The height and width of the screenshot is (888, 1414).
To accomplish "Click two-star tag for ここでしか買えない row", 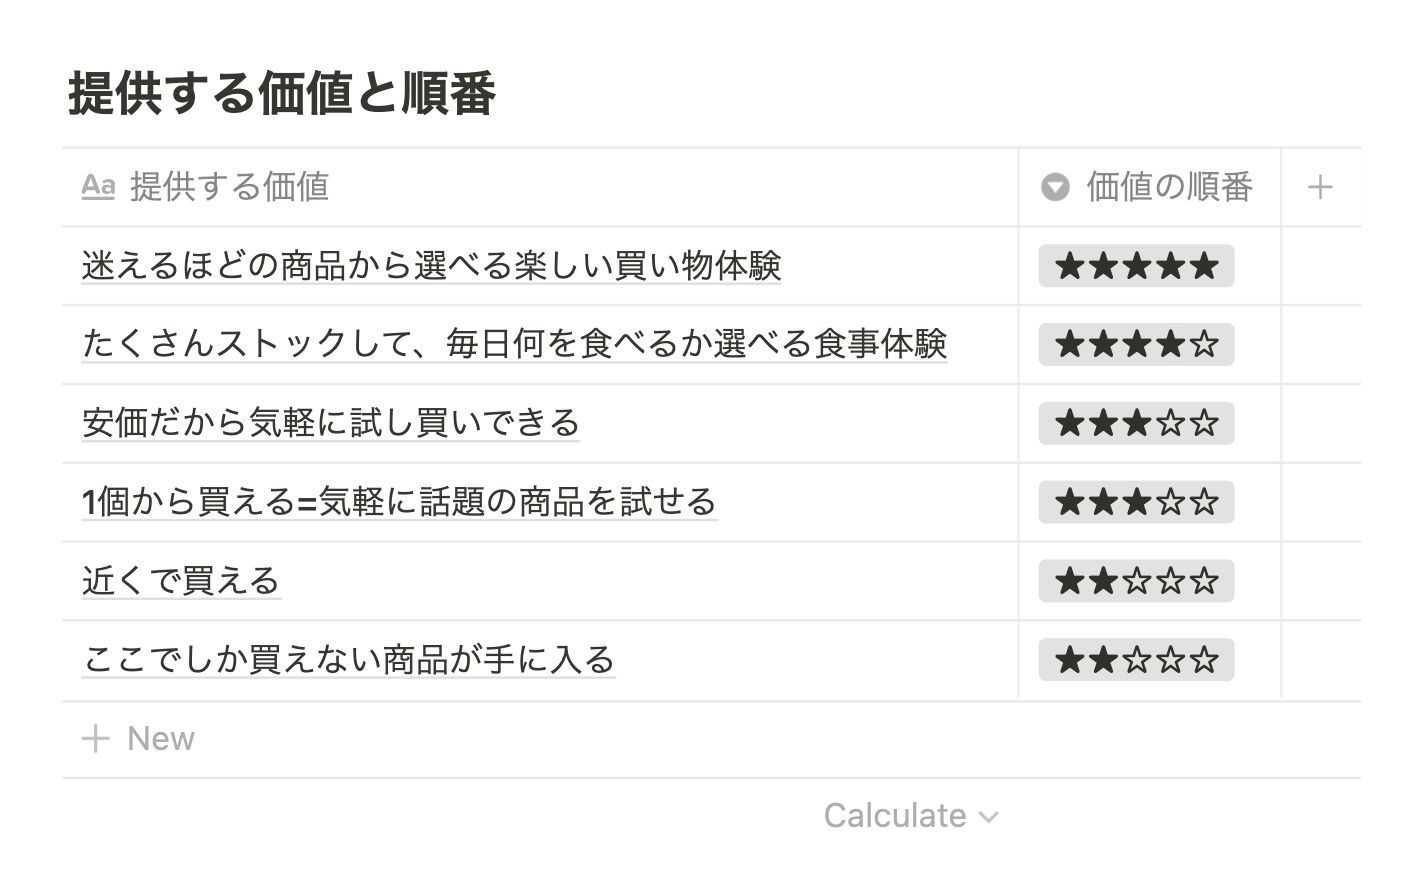I will coord(1136,660).
